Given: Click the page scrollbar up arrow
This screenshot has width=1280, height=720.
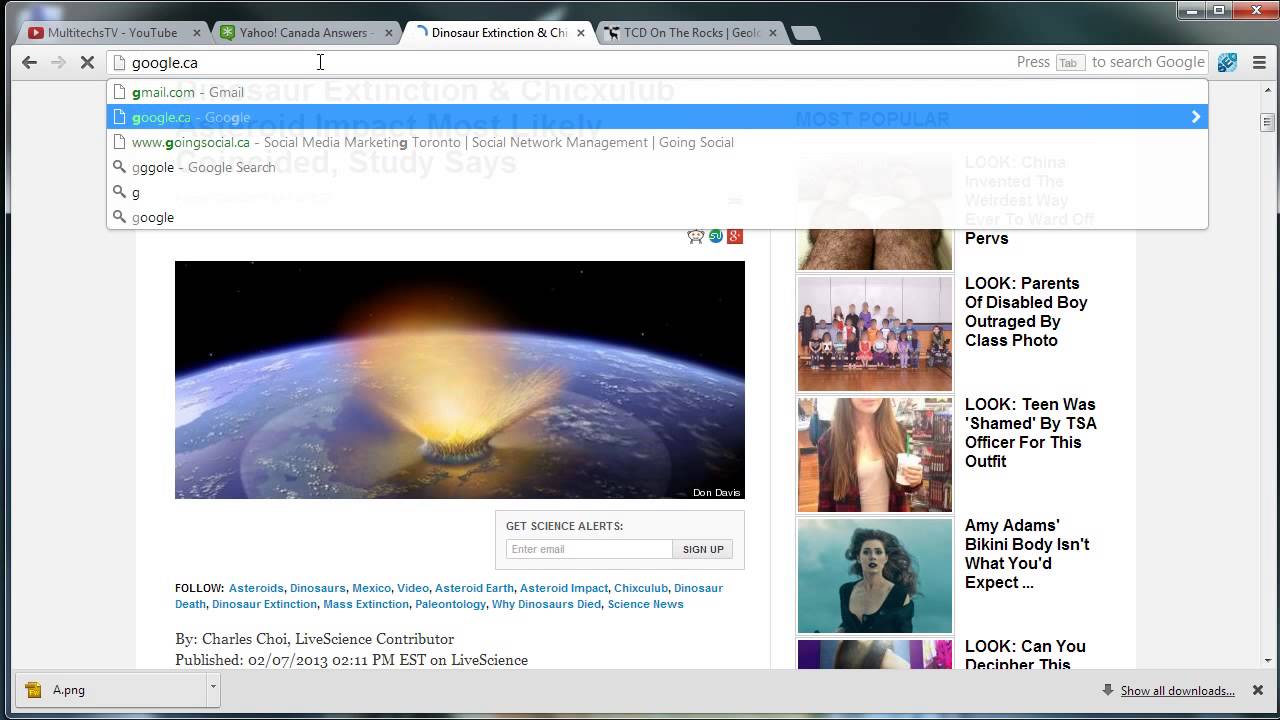Looking at the screenshot, I should 1267,90.
